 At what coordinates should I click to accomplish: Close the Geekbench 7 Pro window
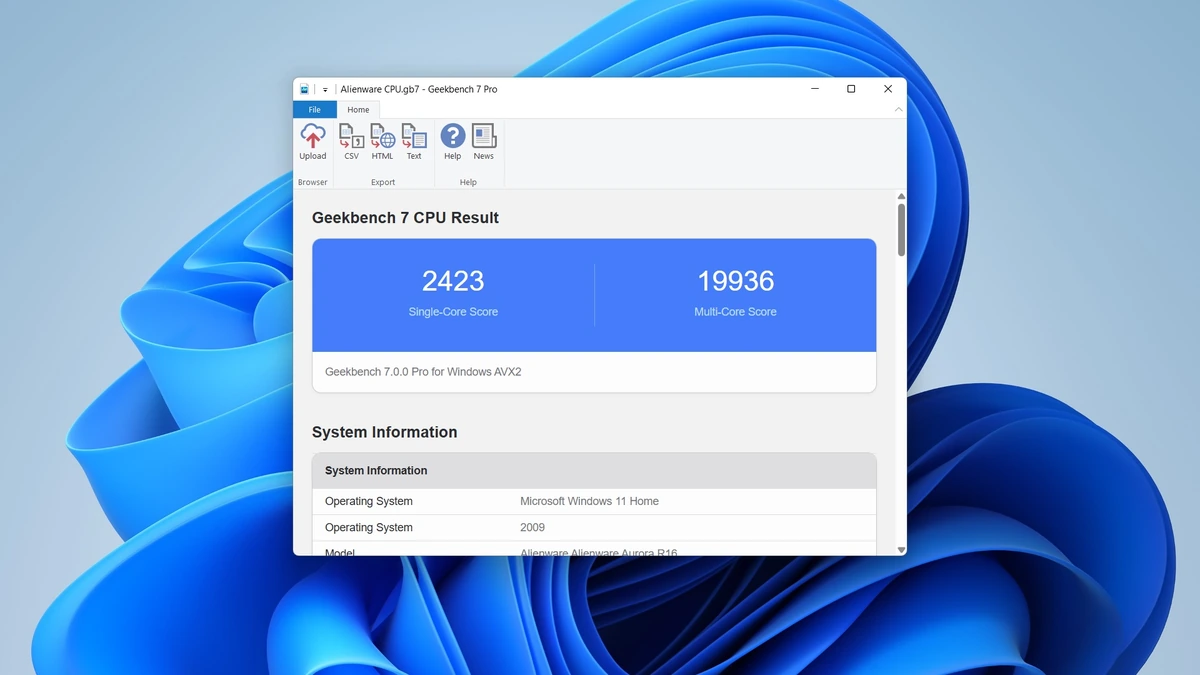(x=888, y=89)
